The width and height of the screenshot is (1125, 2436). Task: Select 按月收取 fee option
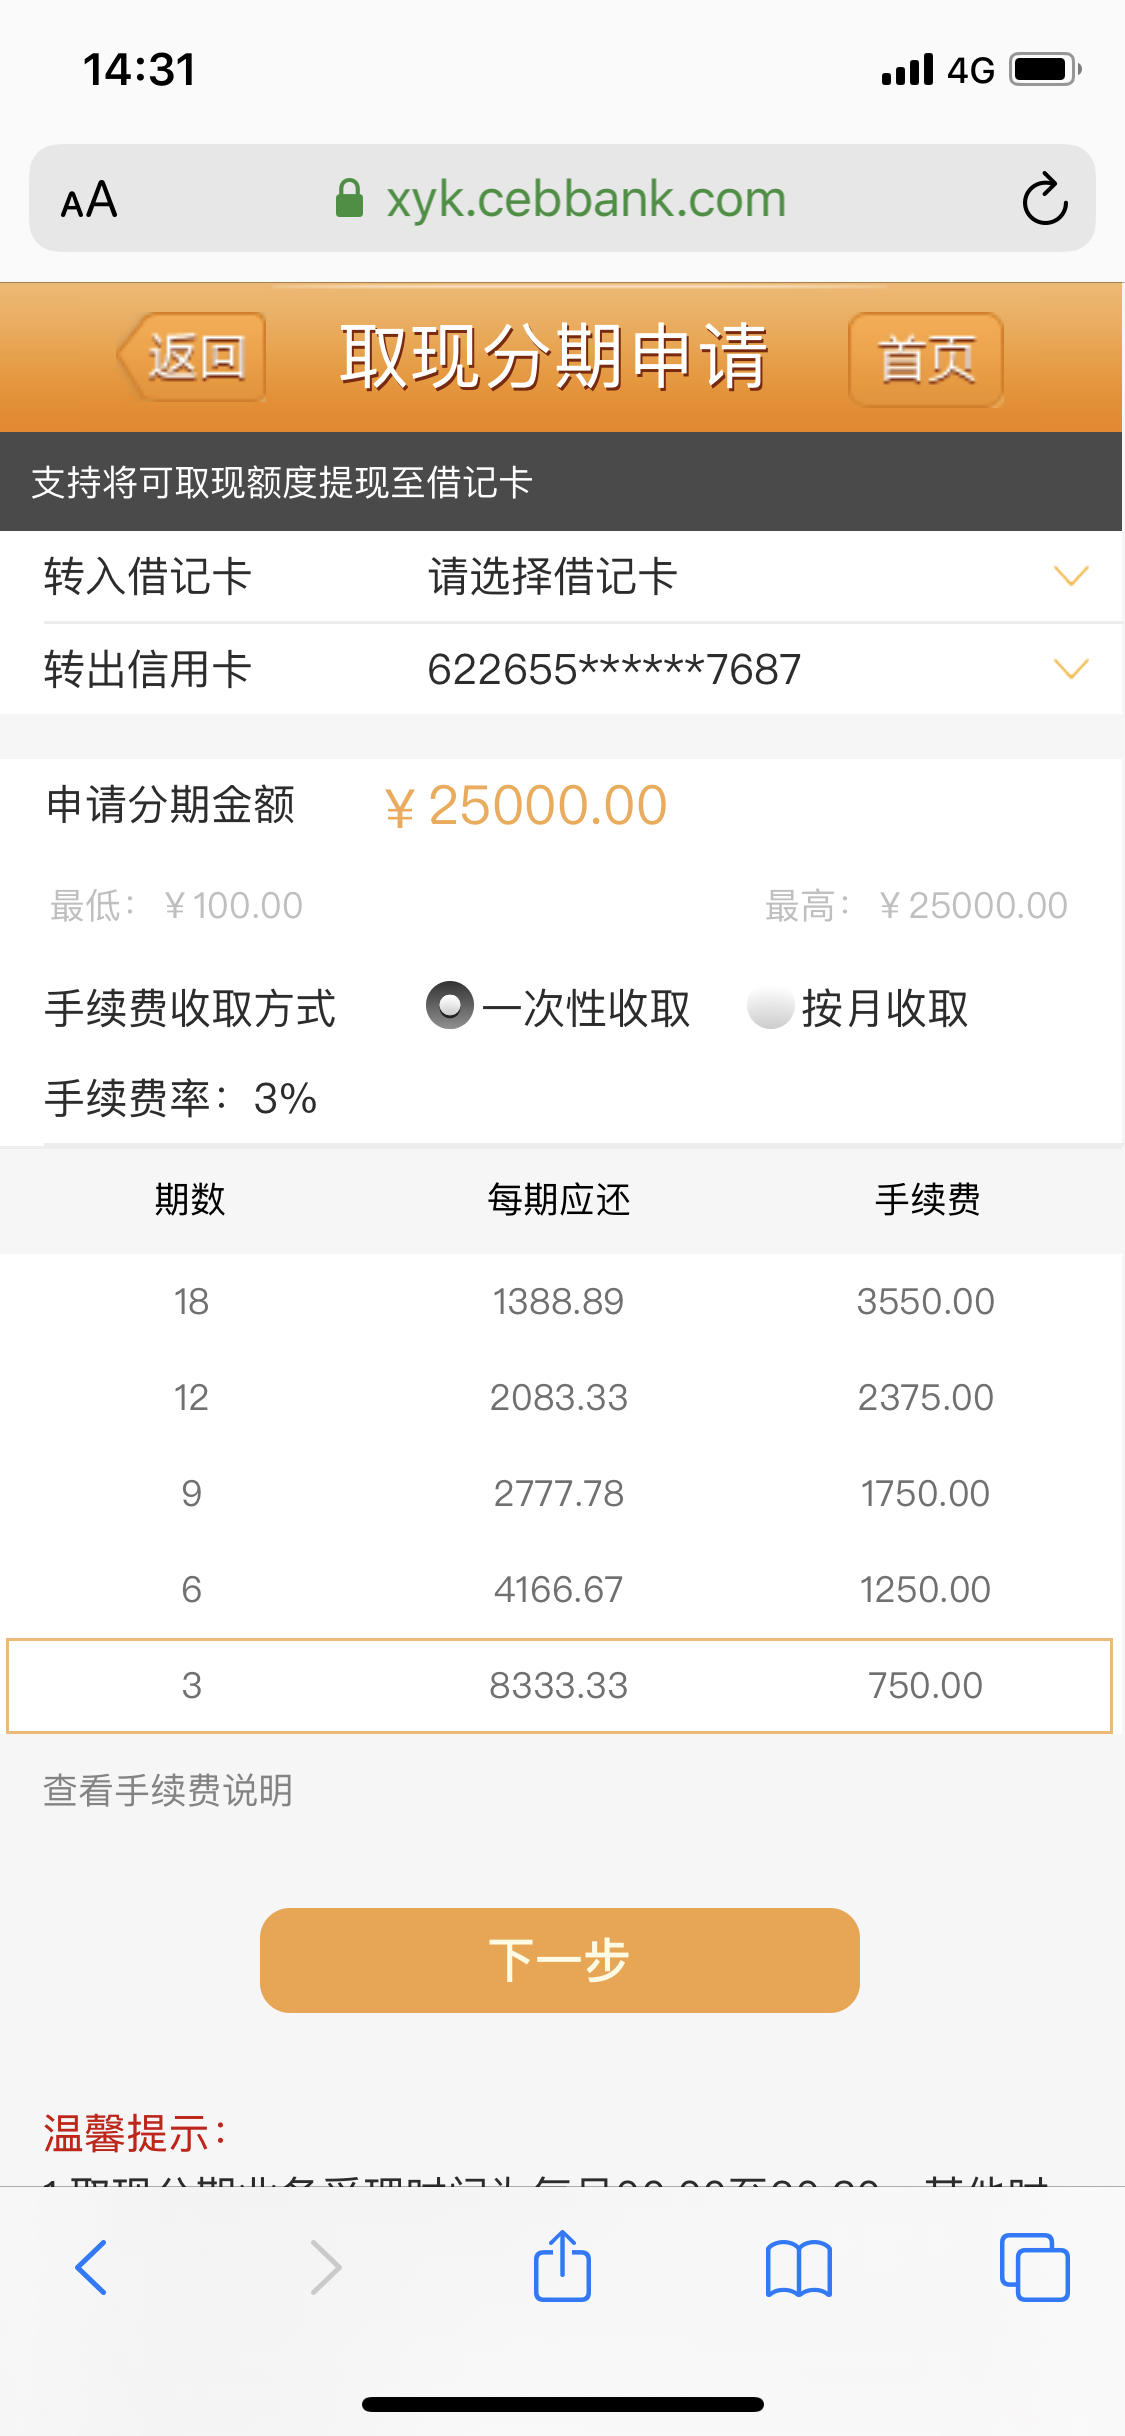[858, 1007]
